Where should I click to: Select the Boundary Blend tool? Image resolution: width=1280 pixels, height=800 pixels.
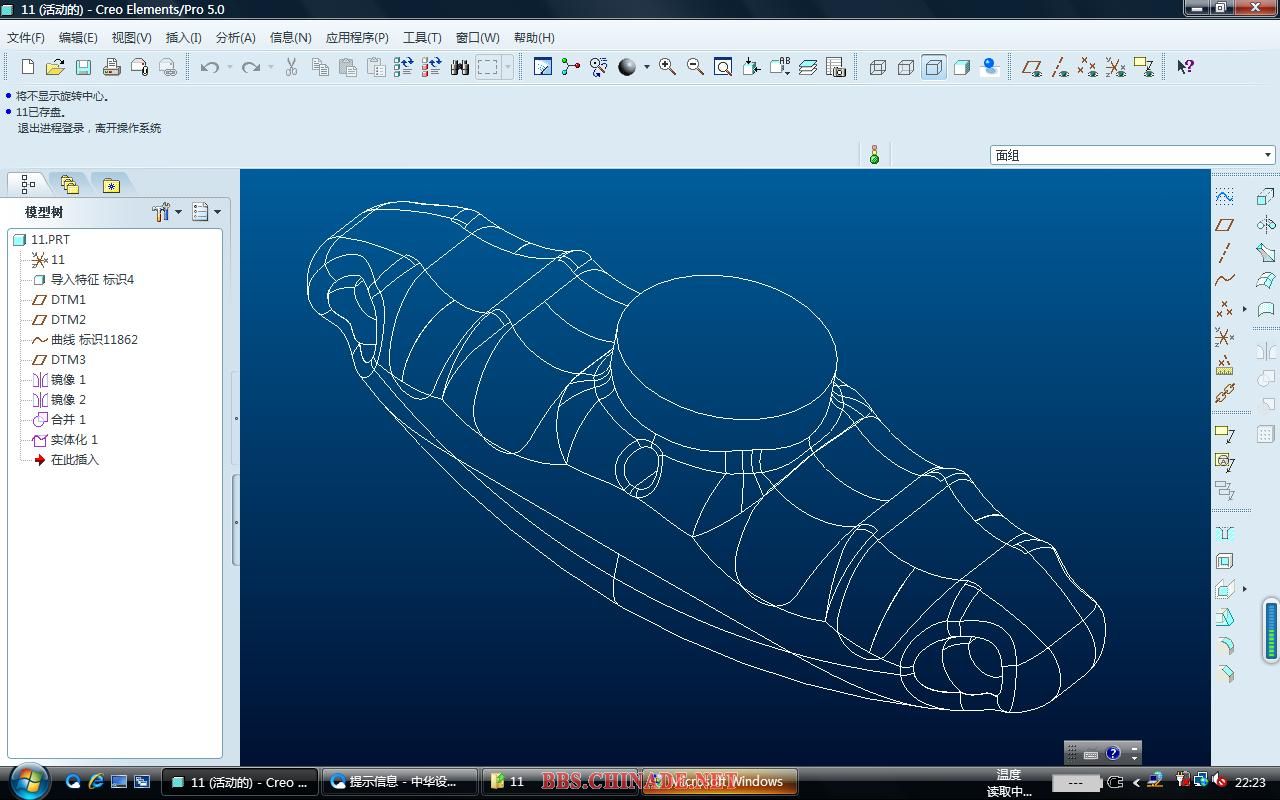click(x=1265, y=280)
